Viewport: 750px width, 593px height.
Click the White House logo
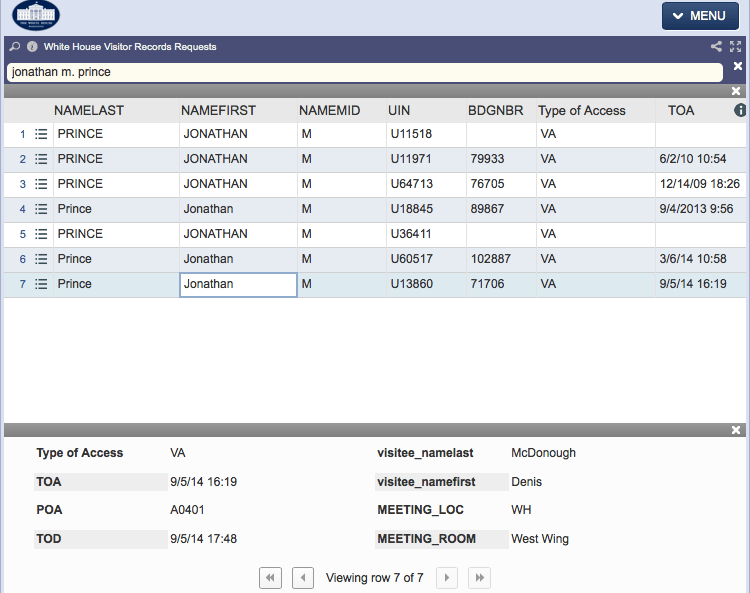36,15
